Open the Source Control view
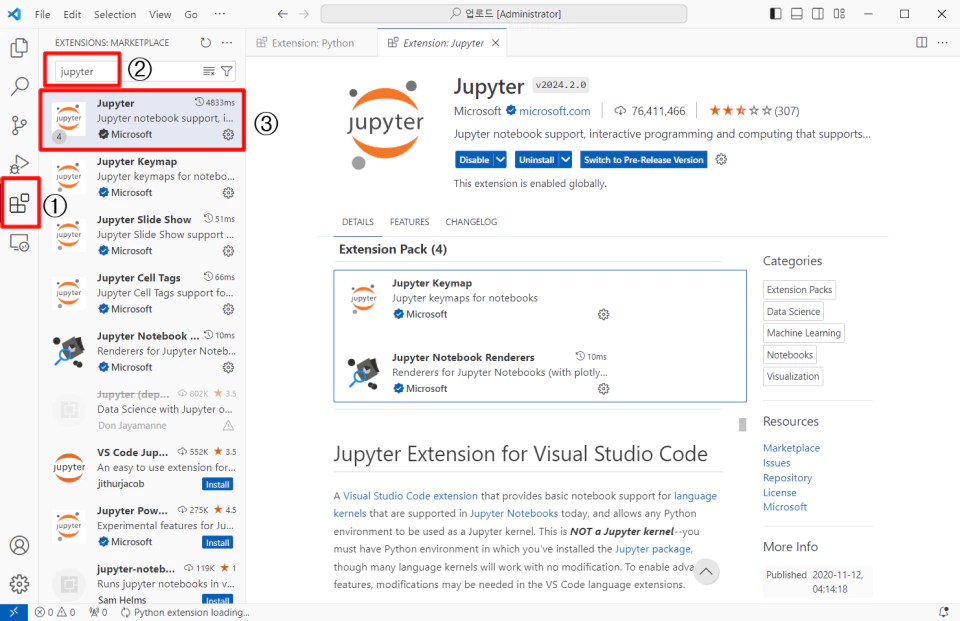960x621 pixels. click(x=19, y=126)
